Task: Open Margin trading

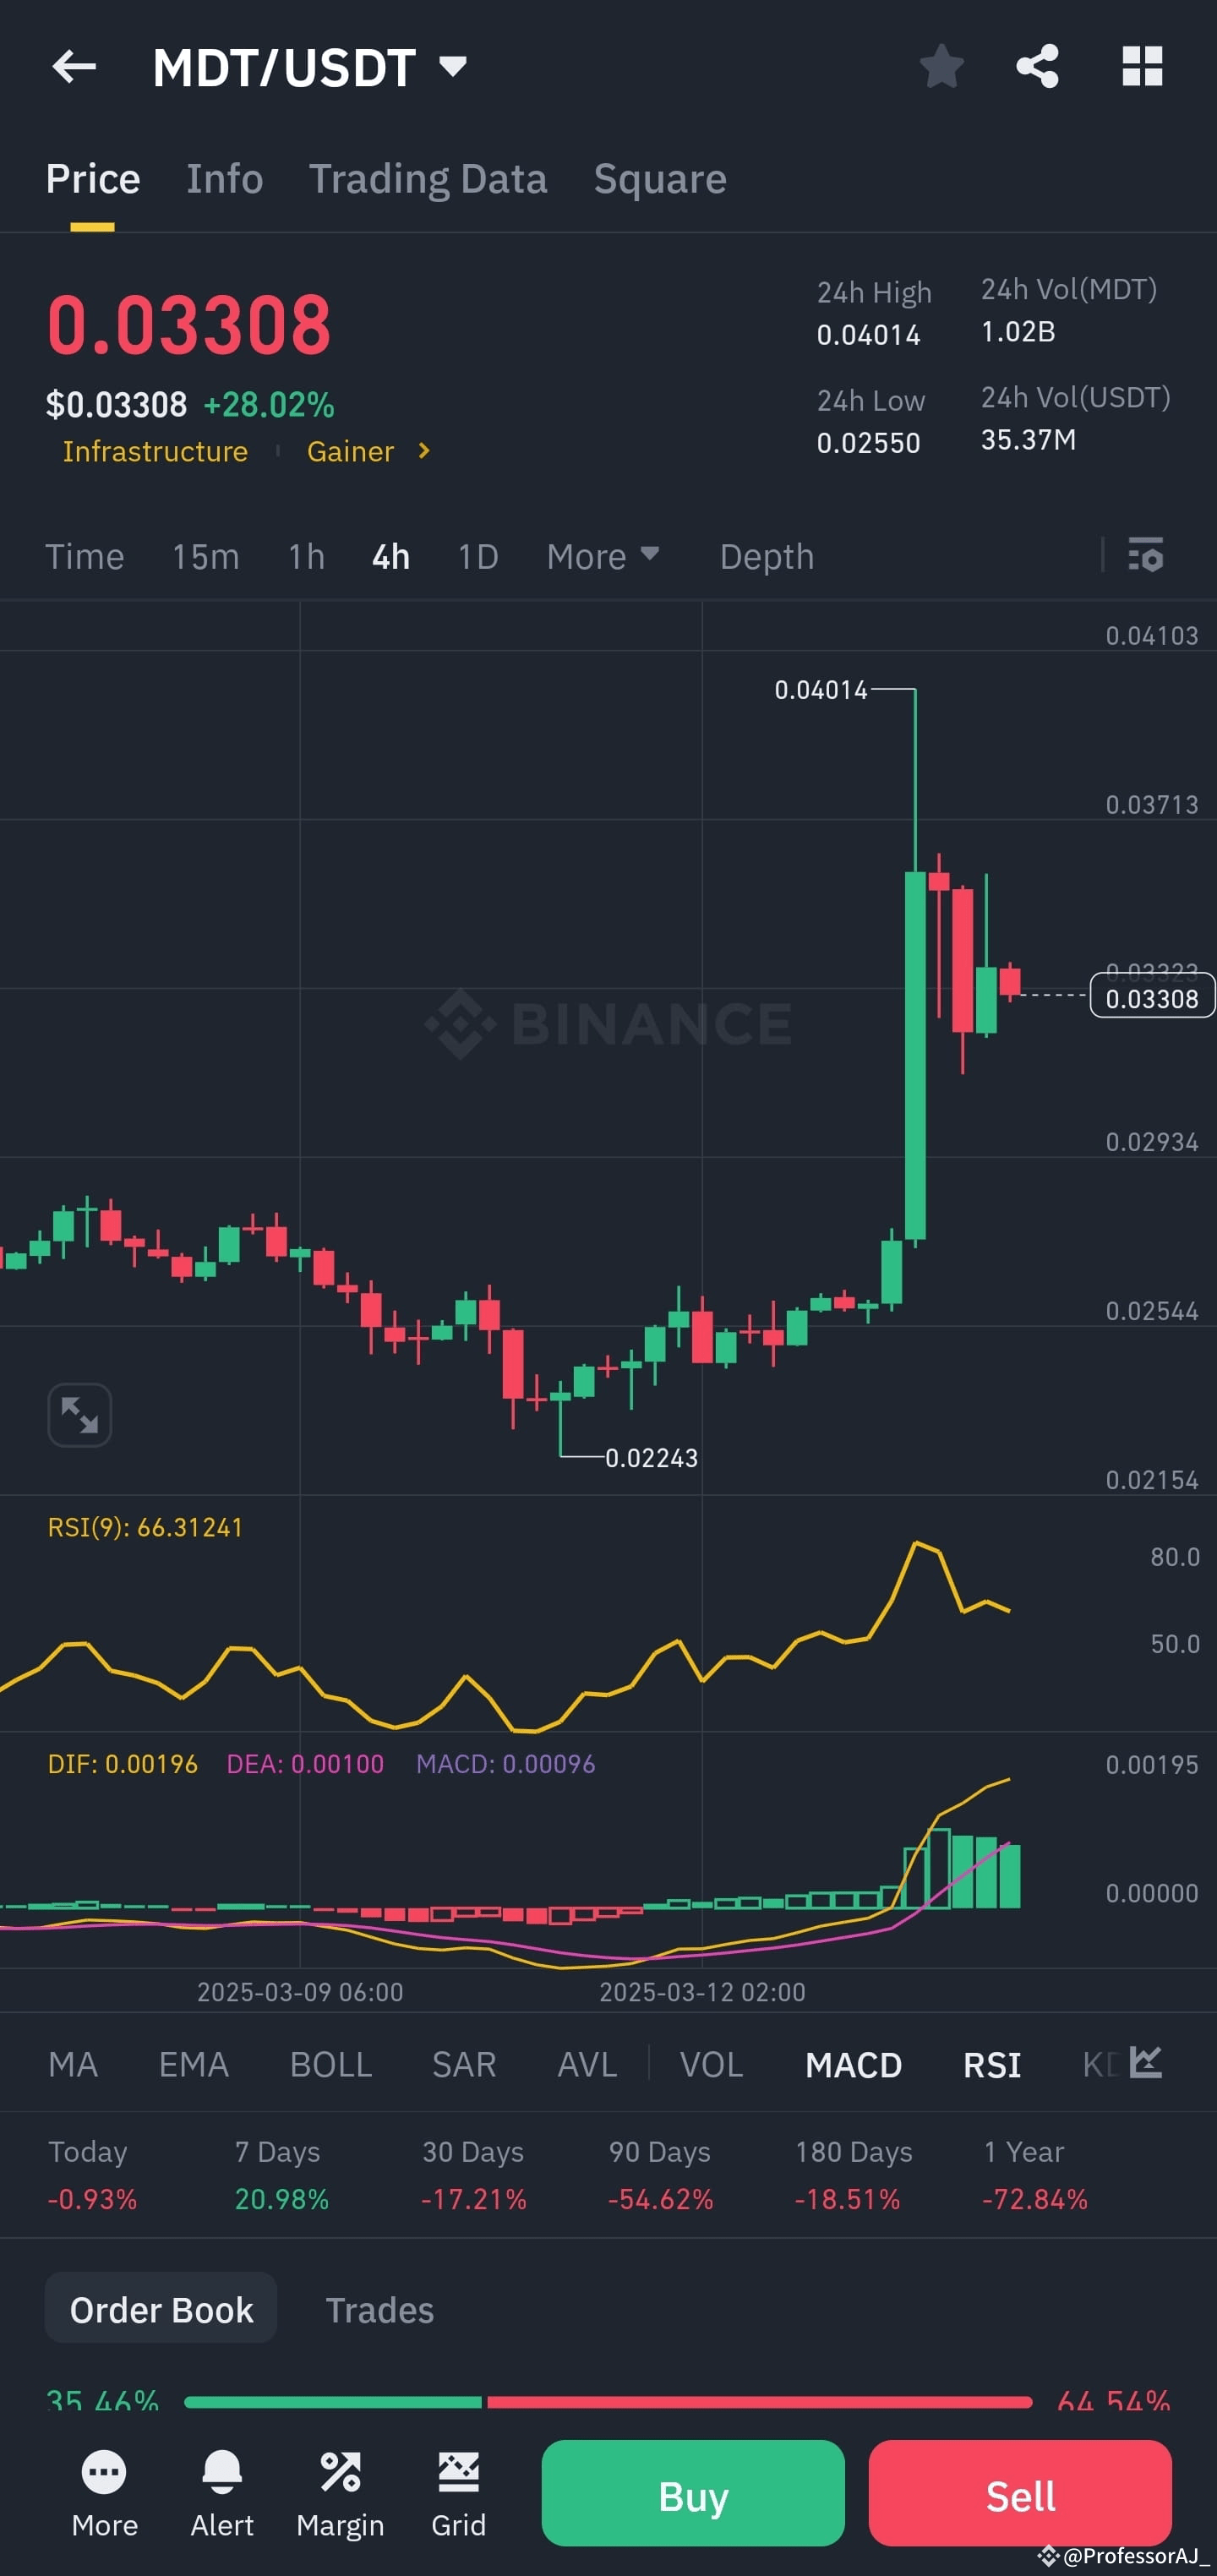Action: [340, 2495]
